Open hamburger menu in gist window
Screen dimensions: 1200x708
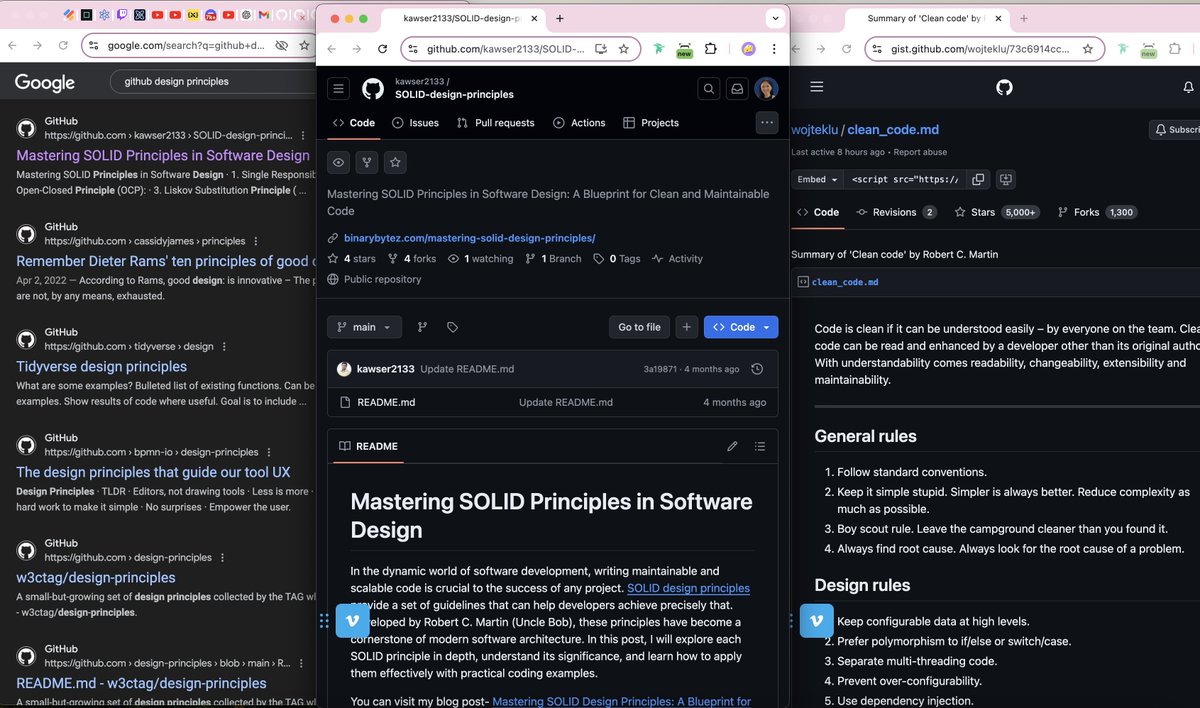coord(817,87)
